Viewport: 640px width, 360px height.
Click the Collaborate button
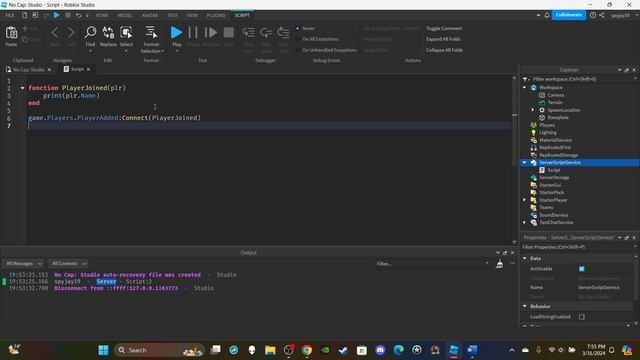click(569, 15)
